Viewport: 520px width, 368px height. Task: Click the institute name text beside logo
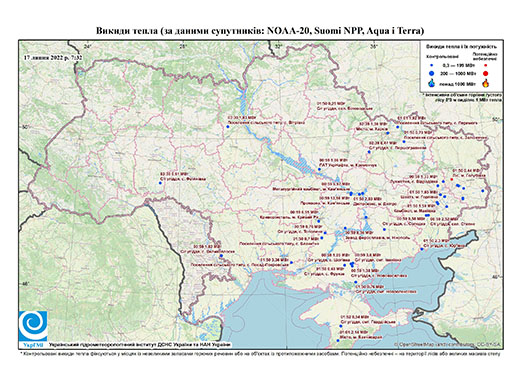pyautogui.click(x=140, y=344)
